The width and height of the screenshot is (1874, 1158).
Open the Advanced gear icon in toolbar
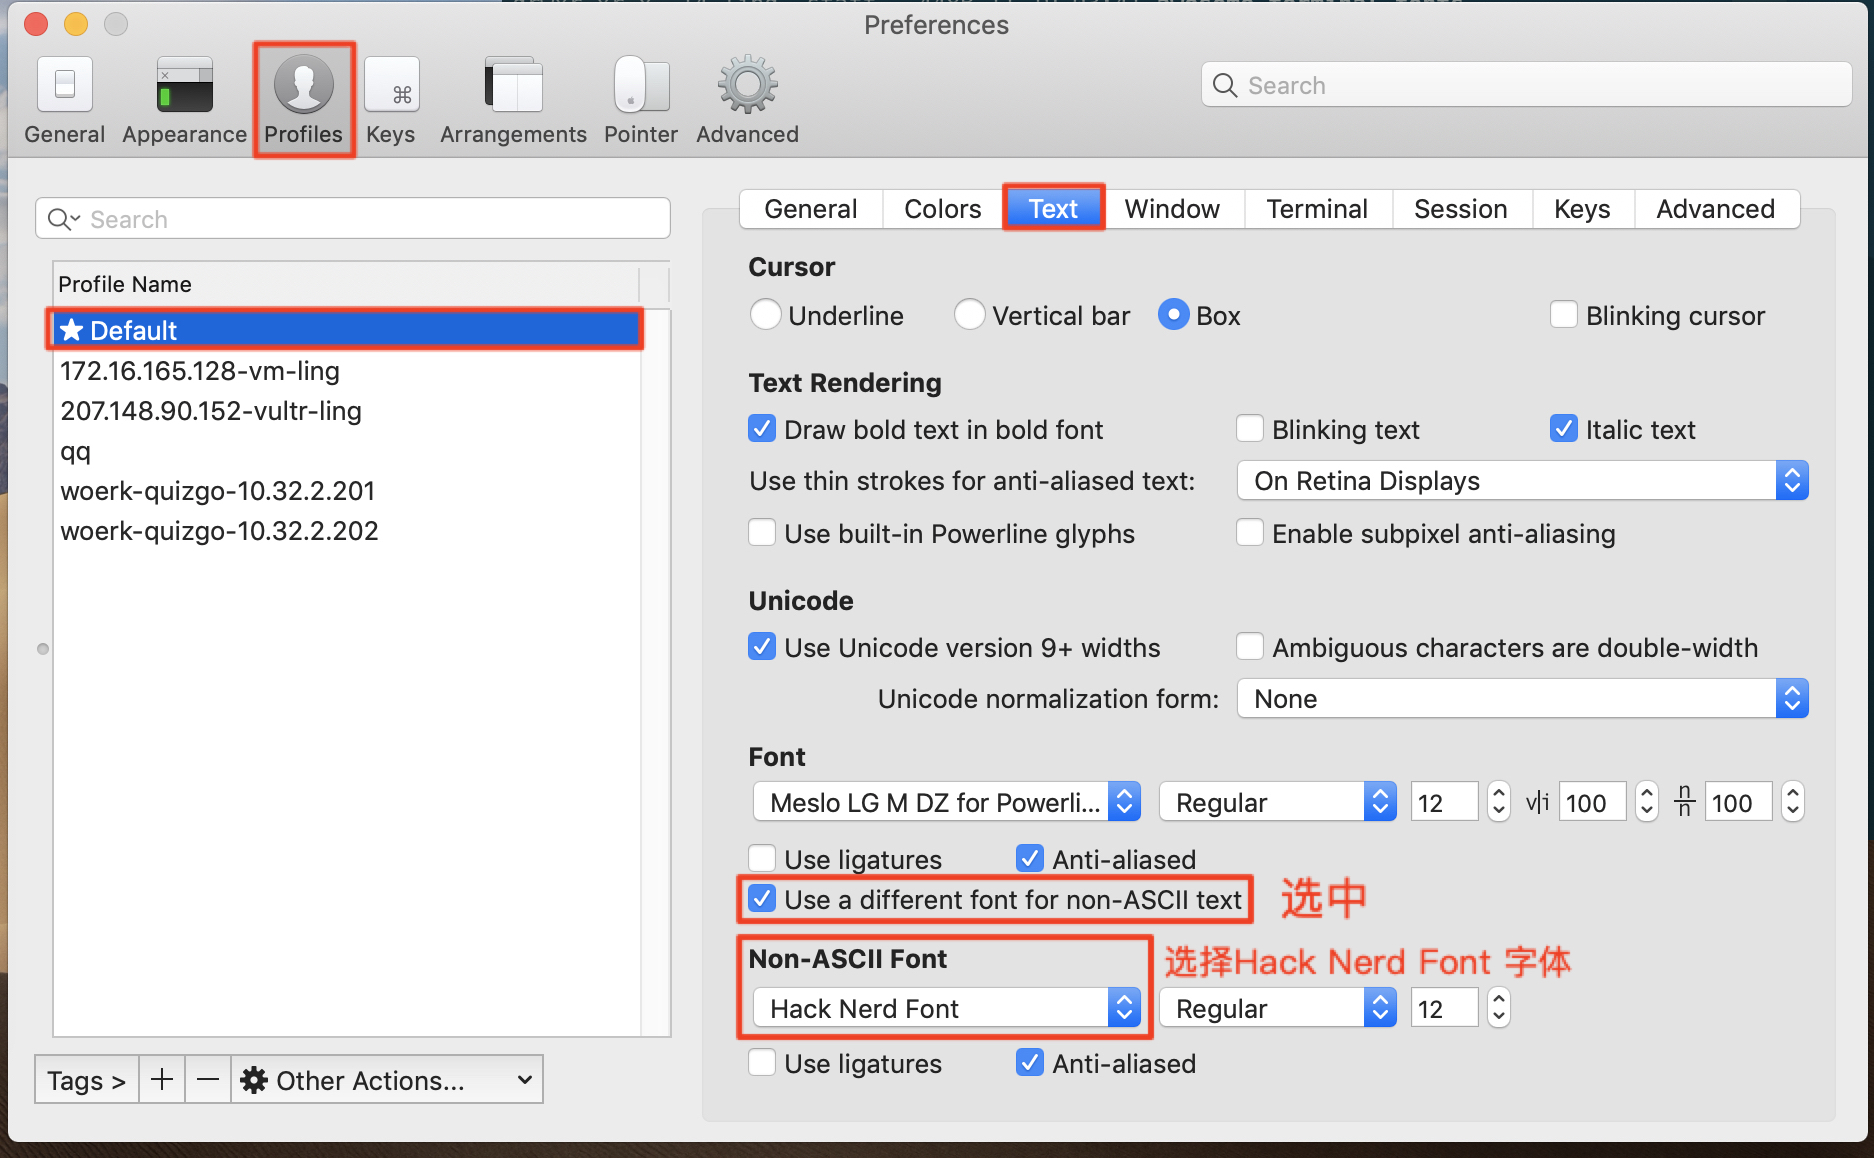[747, 85]
